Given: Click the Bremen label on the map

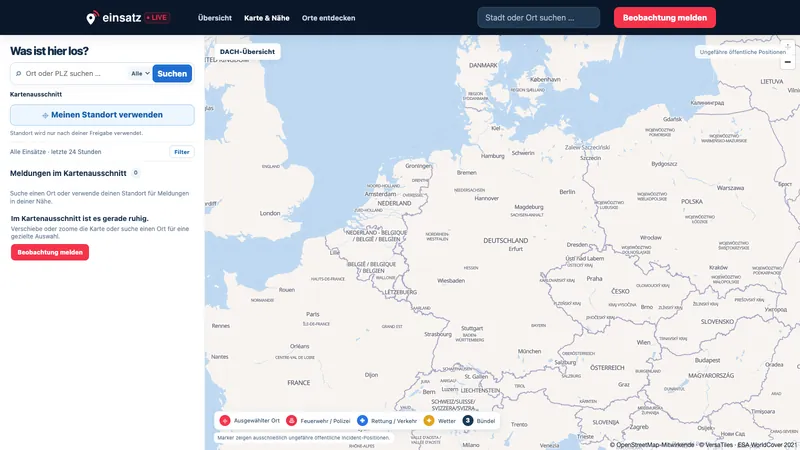Looking at the screenshot, I should point(466,173).
